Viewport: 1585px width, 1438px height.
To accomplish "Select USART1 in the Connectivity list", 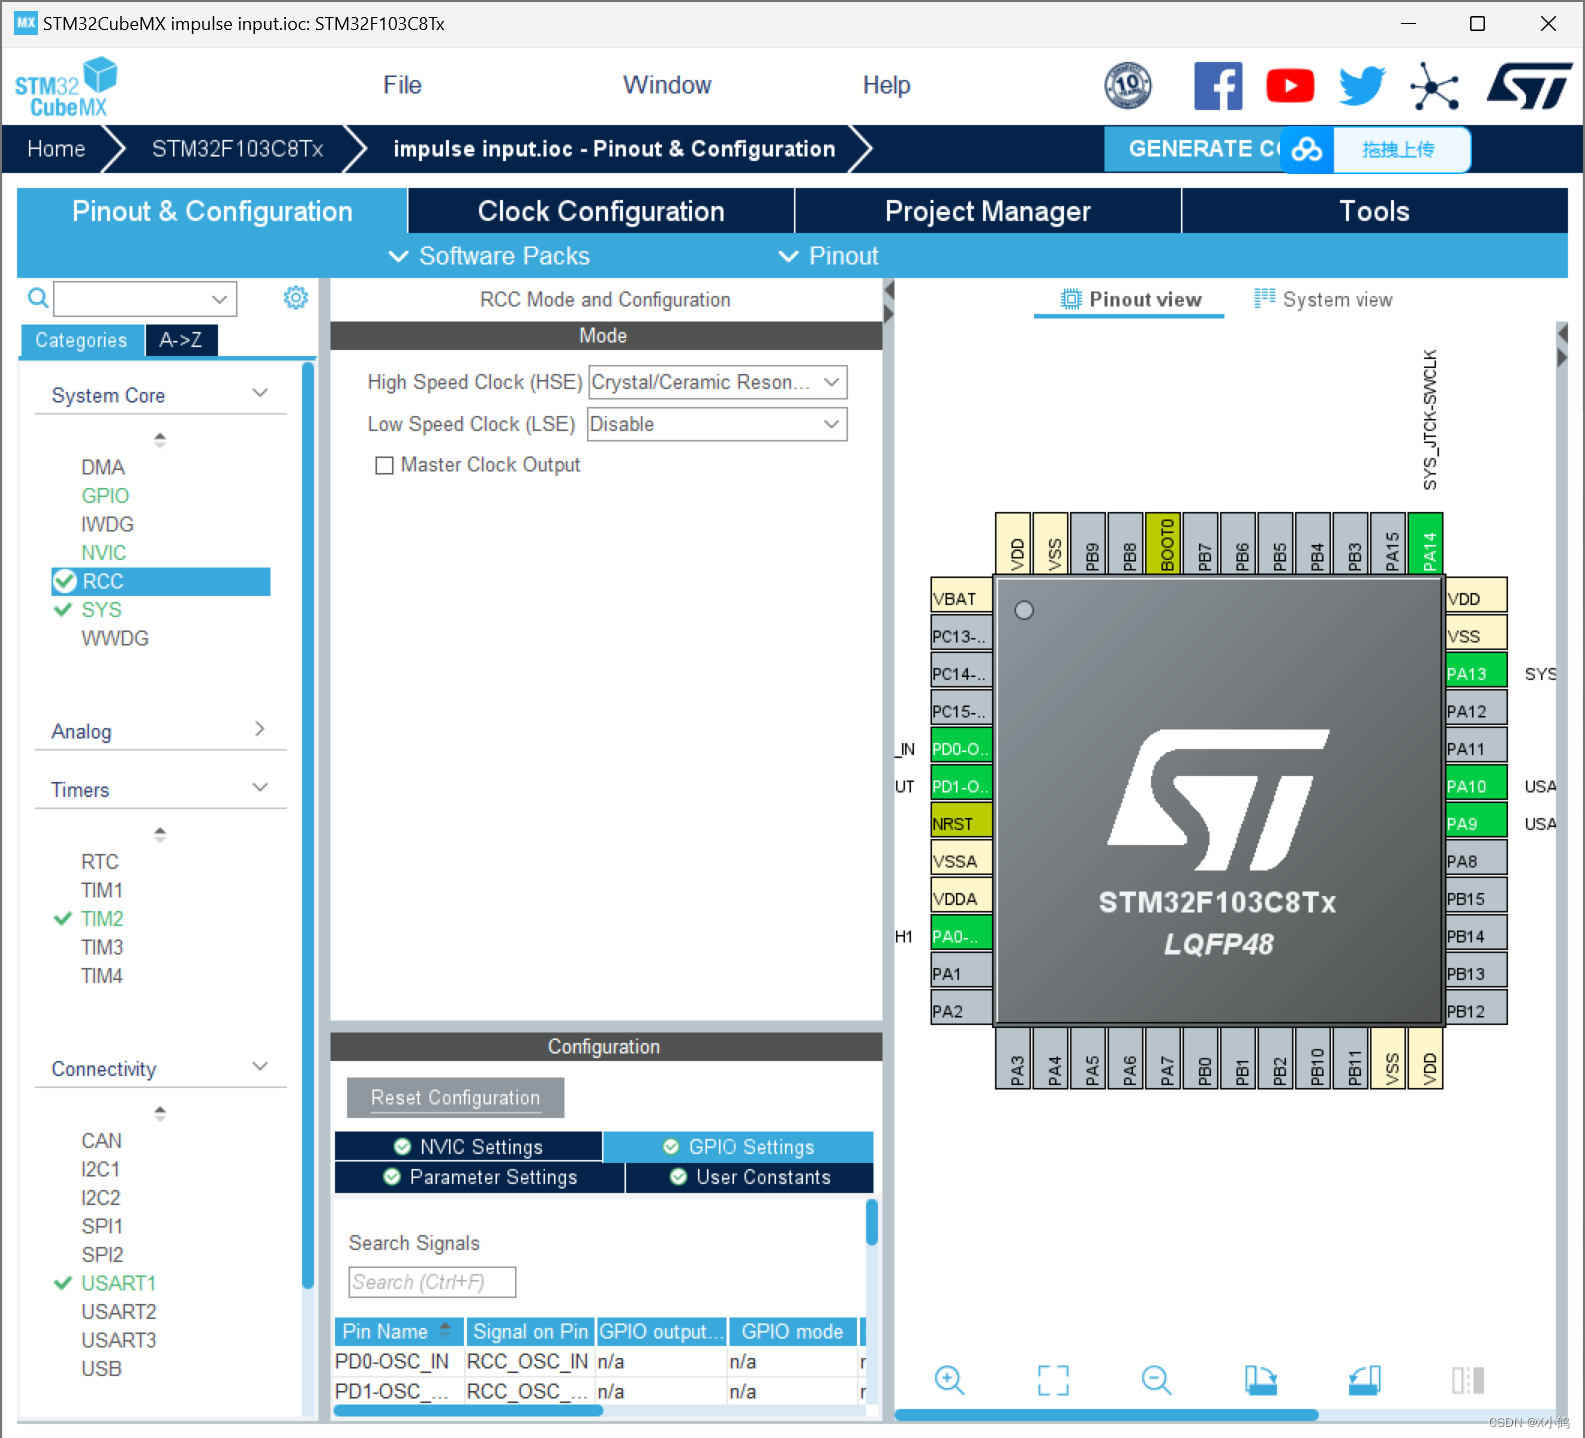I will point(118,1282).
